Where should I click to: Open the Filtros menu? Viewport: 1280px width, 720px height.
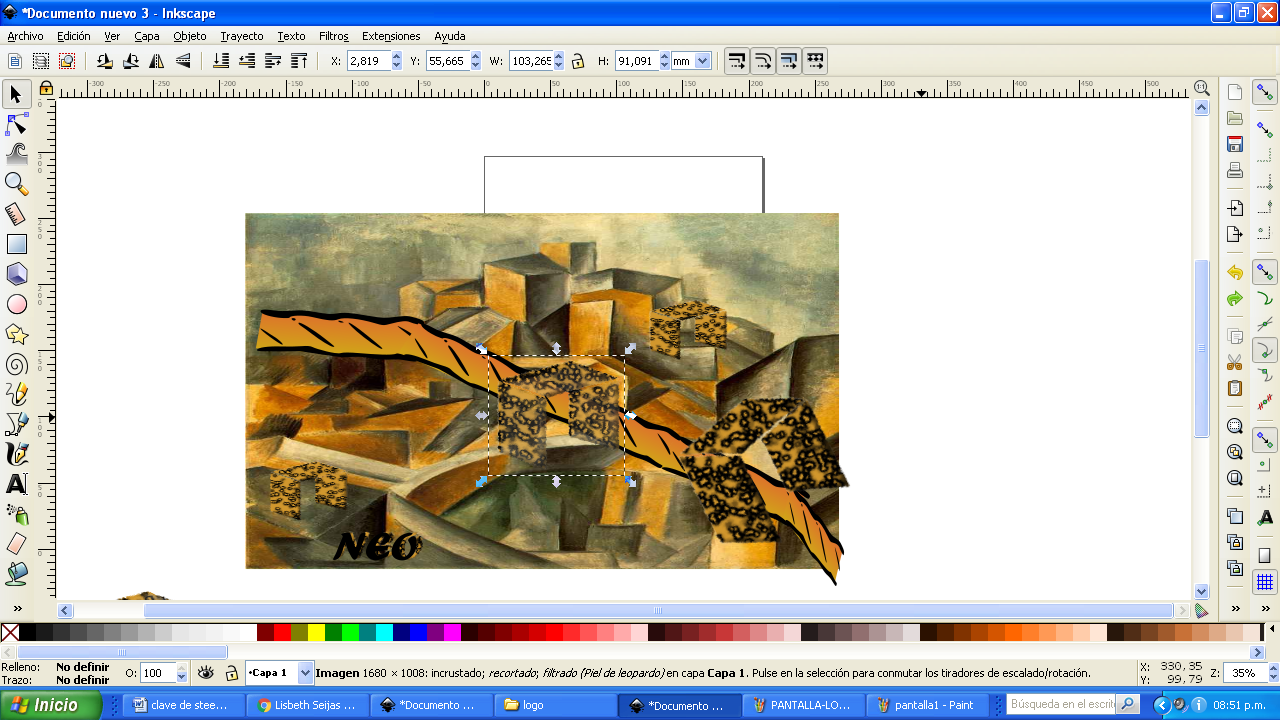click(333, 36)
